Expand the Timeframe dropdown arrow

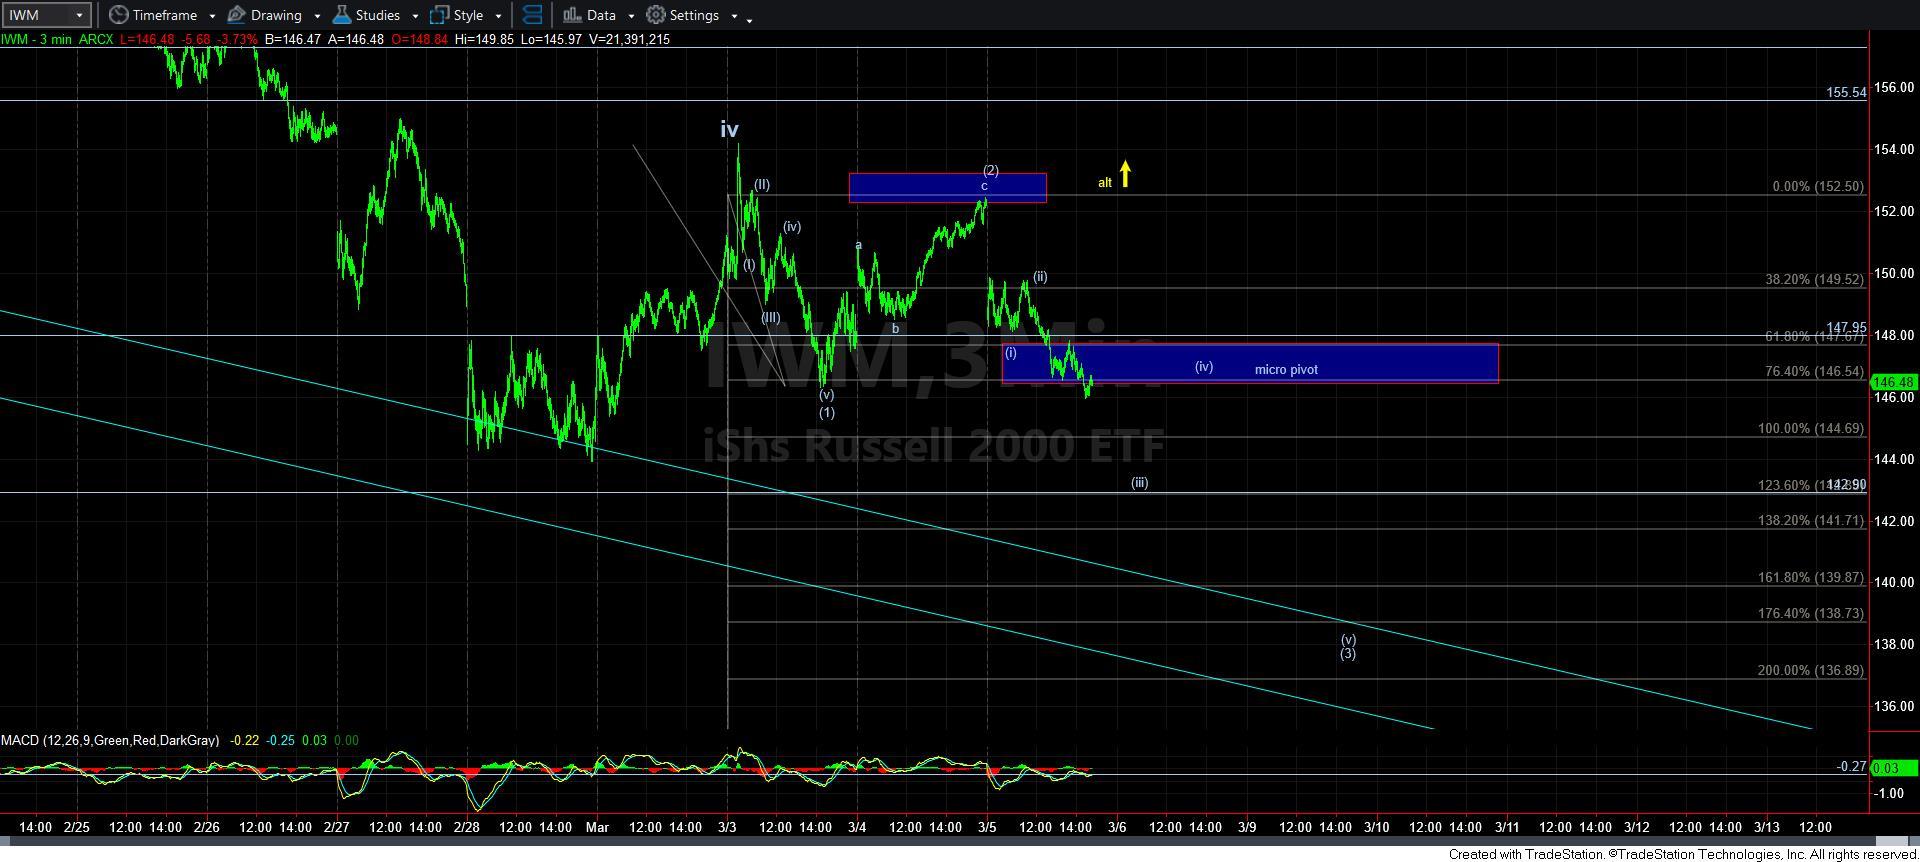pyautogui.click(x=212, y=16)
